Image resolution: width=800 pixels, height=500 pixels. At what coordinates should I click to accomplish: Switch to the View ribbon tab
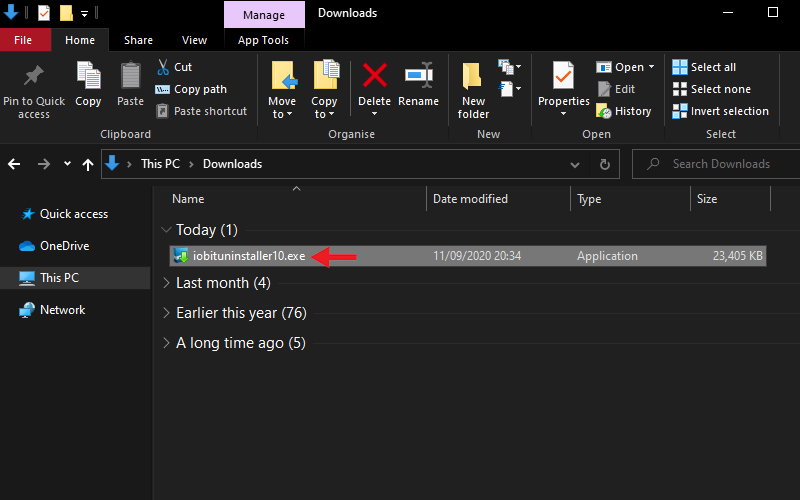tap(194, 40)
